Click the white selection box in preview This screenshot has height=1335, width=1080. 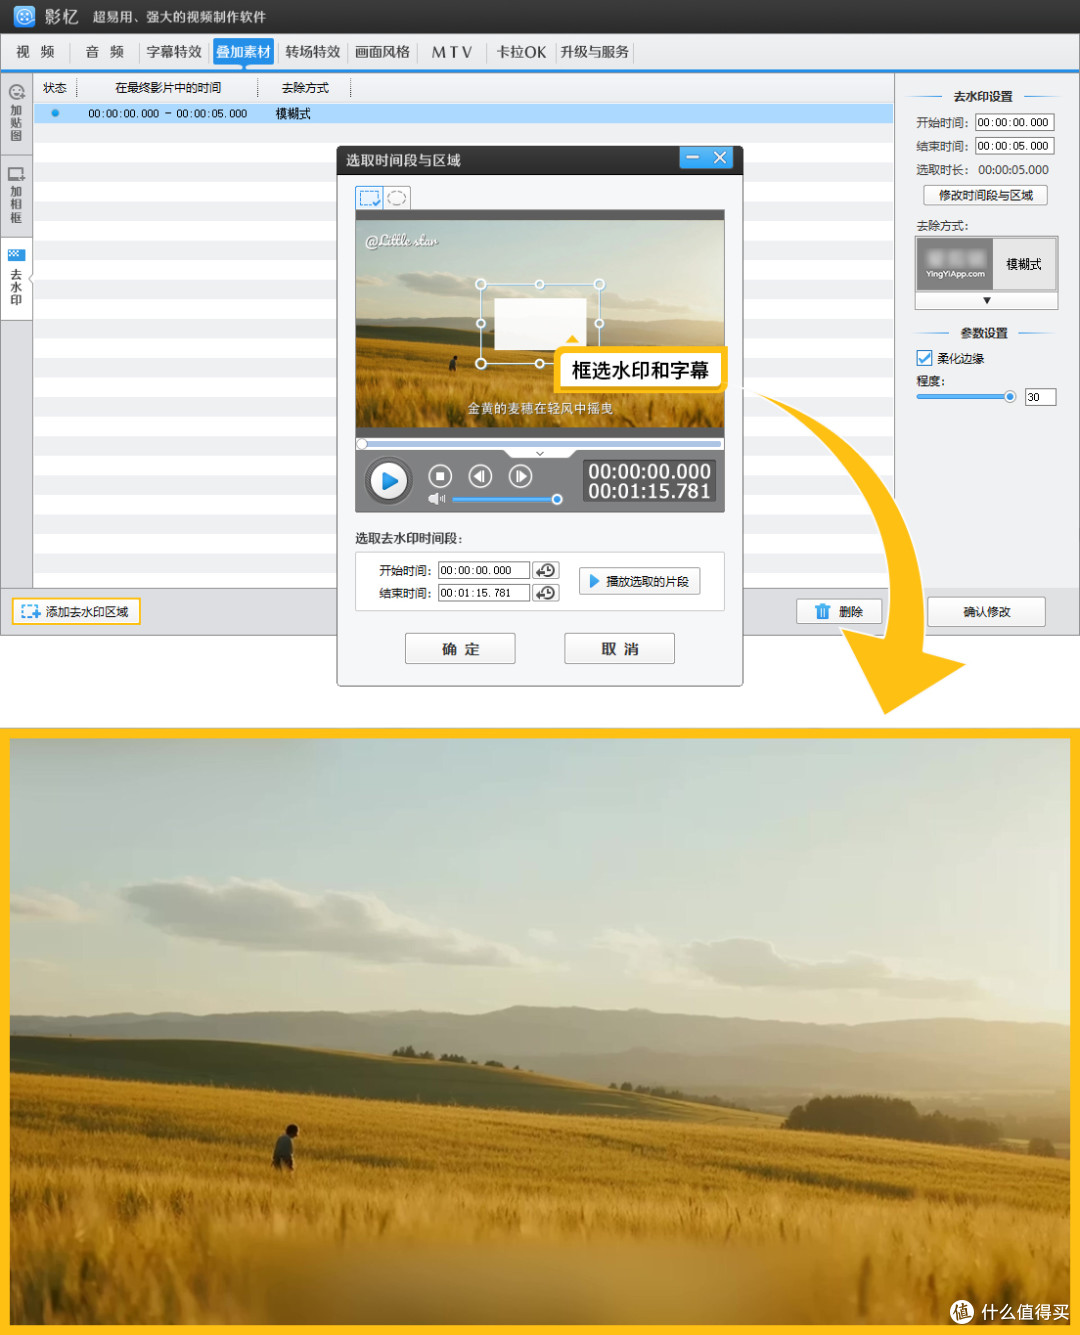tap(540, 324)
